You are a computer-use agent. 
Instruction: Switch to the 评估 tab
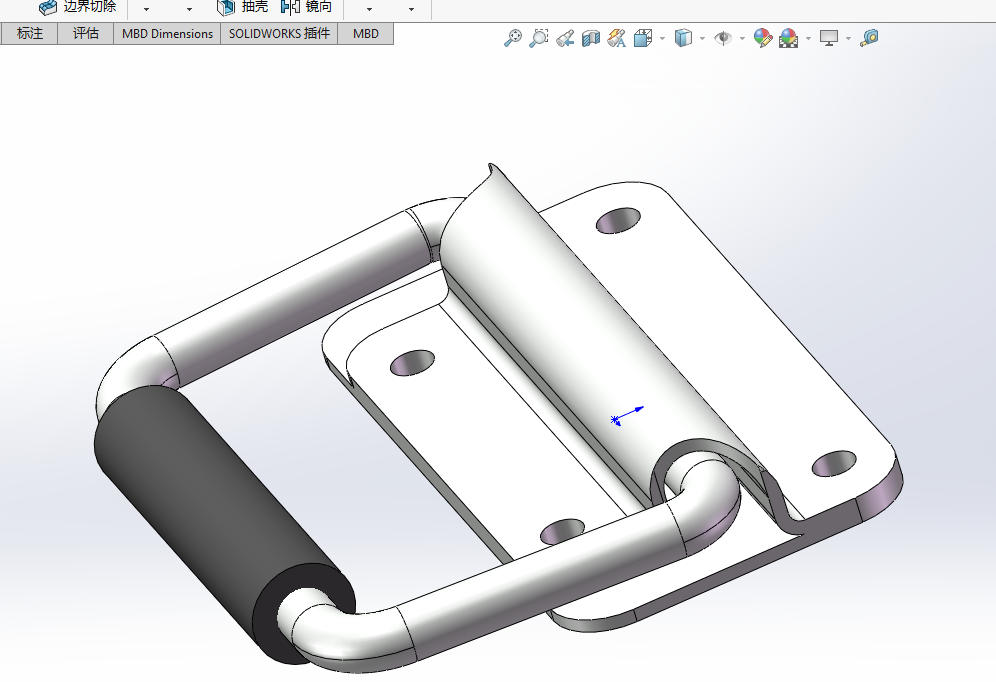tap(86, 33)
